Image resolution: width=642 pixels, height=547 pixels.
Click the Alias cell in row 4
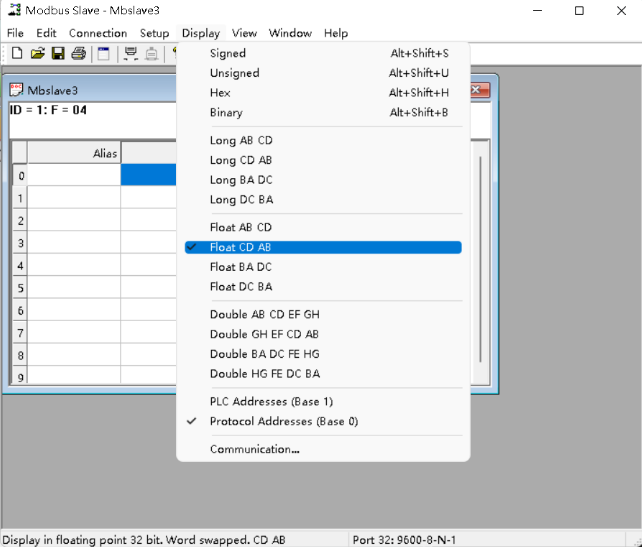pos(74,266)
